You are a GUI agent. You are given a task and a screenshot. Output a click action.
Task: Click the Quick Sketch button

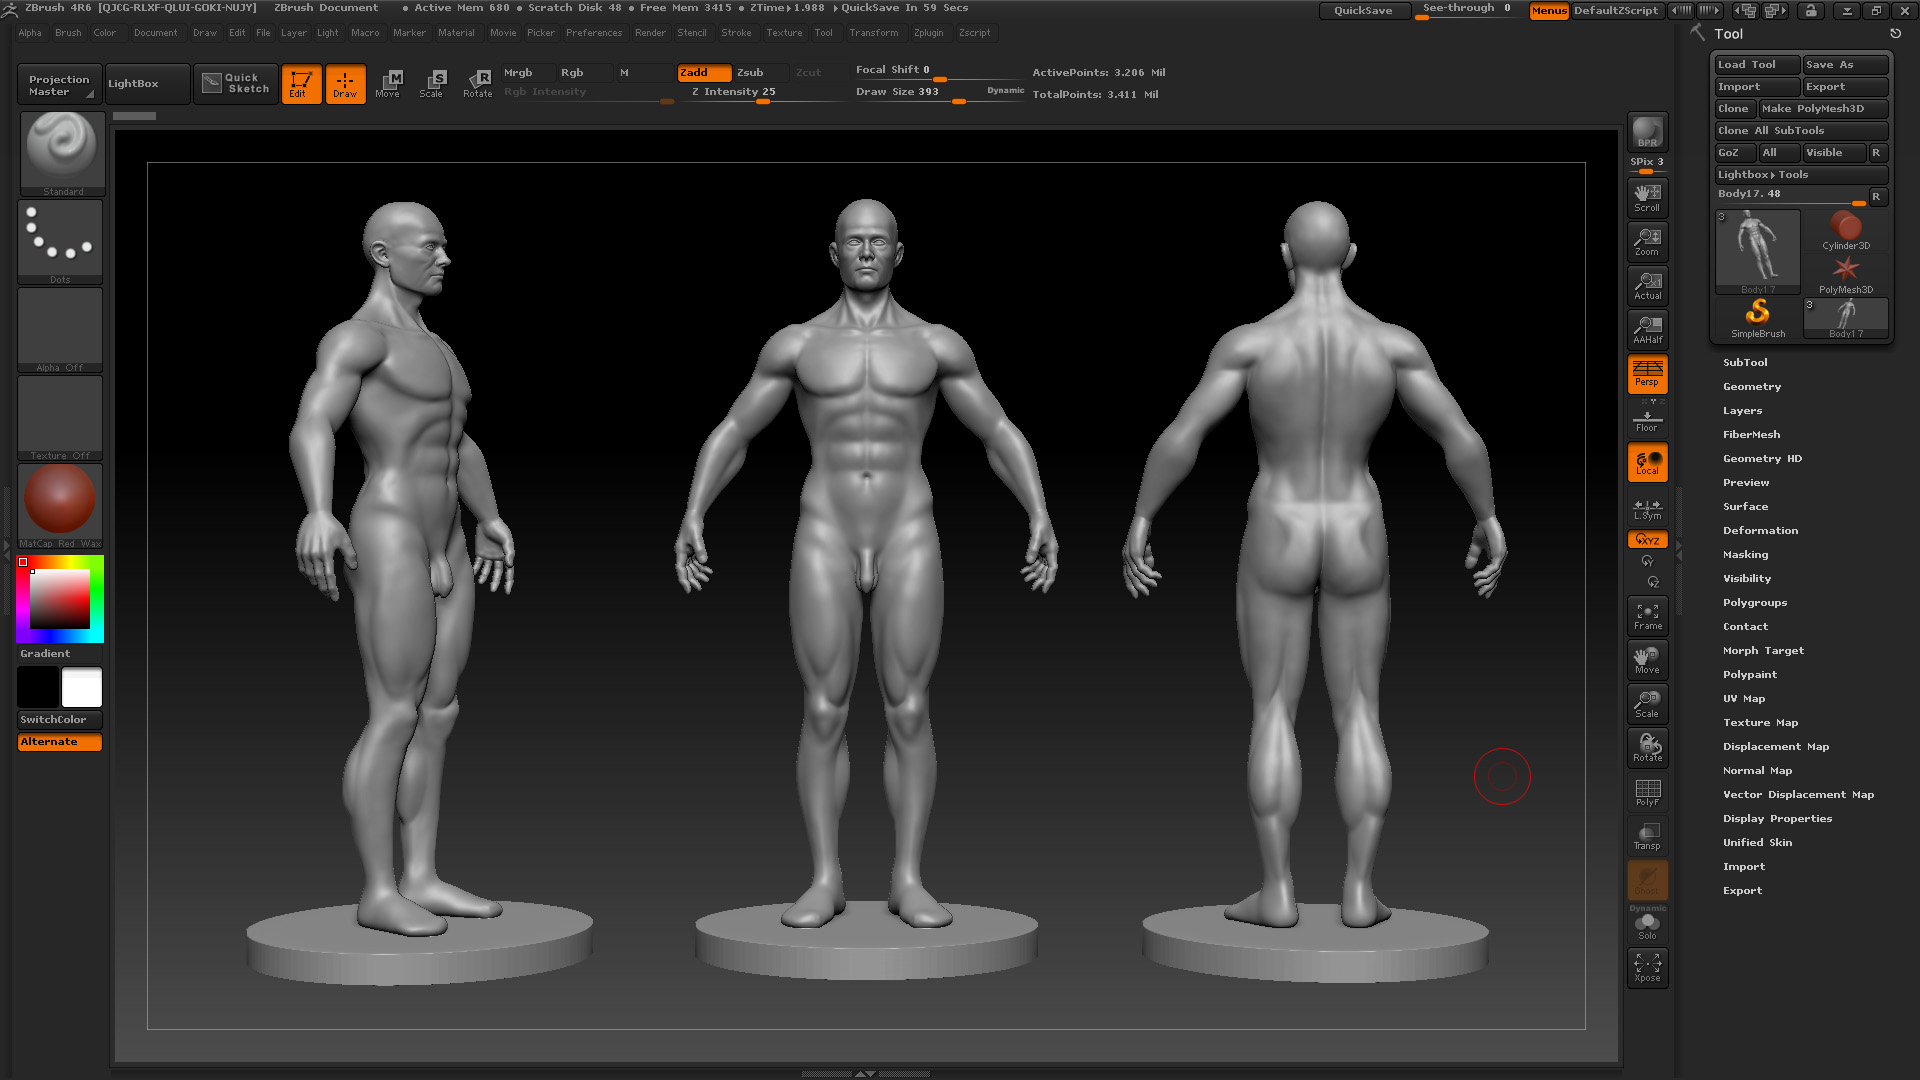tap(236, 84)
